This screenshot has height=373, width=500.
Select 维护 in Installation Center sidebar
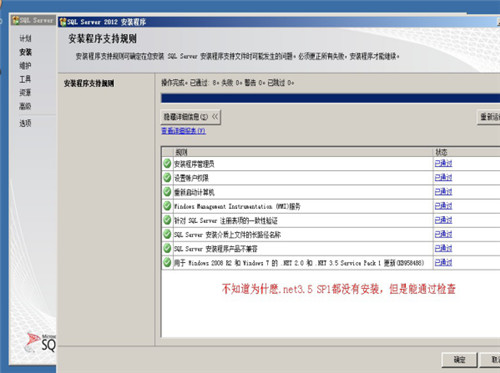point(25,66)
